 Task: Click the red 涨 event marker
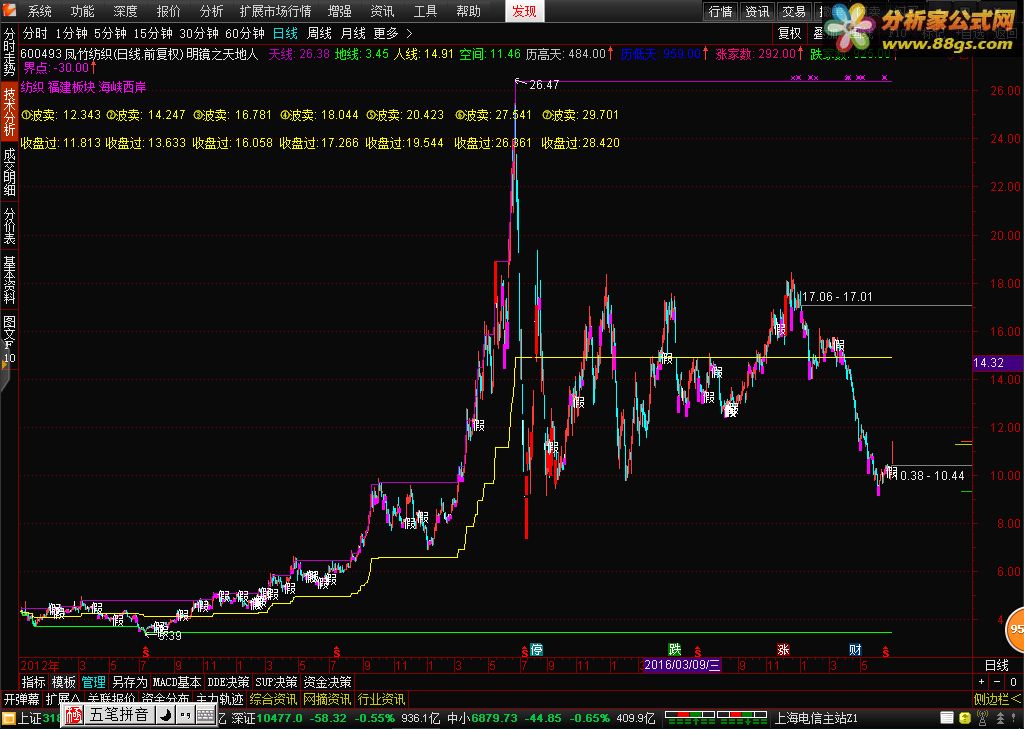783,649
